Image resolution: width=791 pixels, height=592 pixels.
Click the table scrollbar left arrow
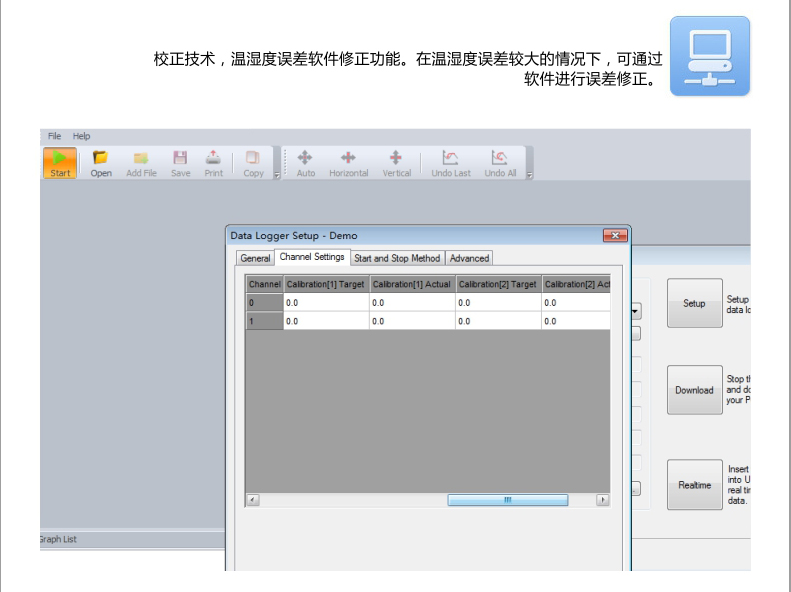click(253, 500)
